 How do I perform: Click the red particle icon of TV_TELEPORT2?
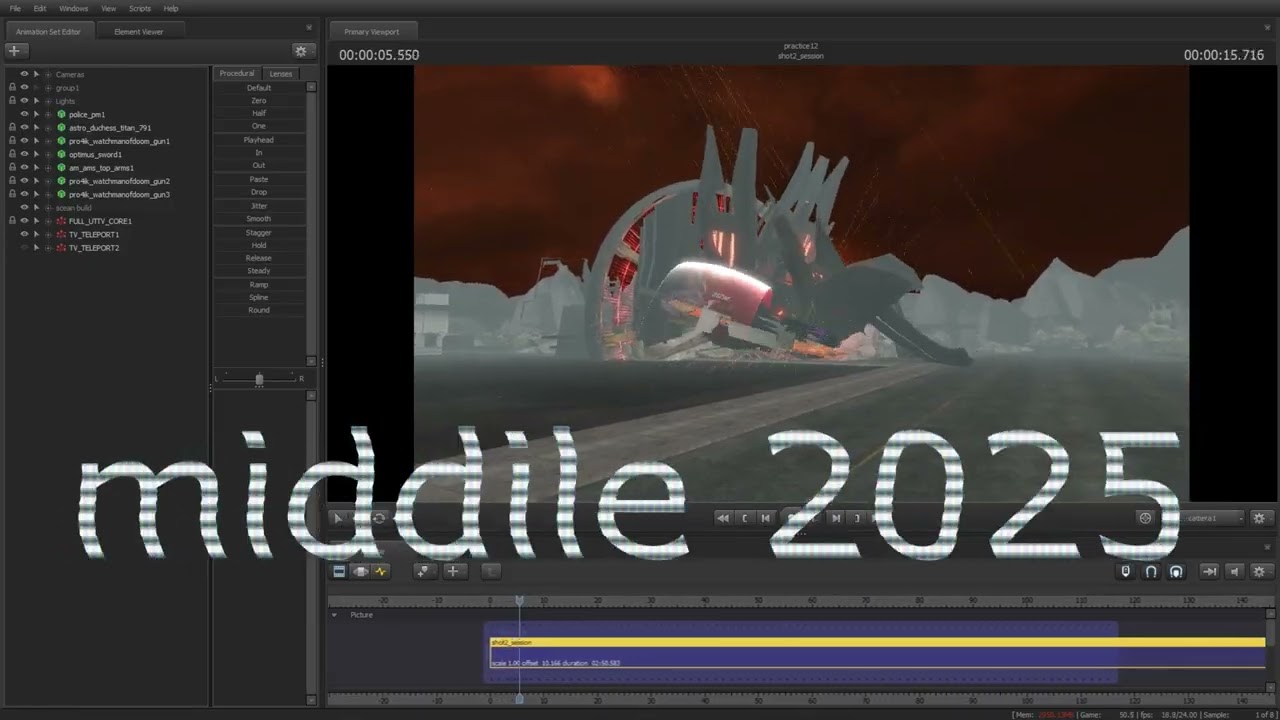(61, 247)
